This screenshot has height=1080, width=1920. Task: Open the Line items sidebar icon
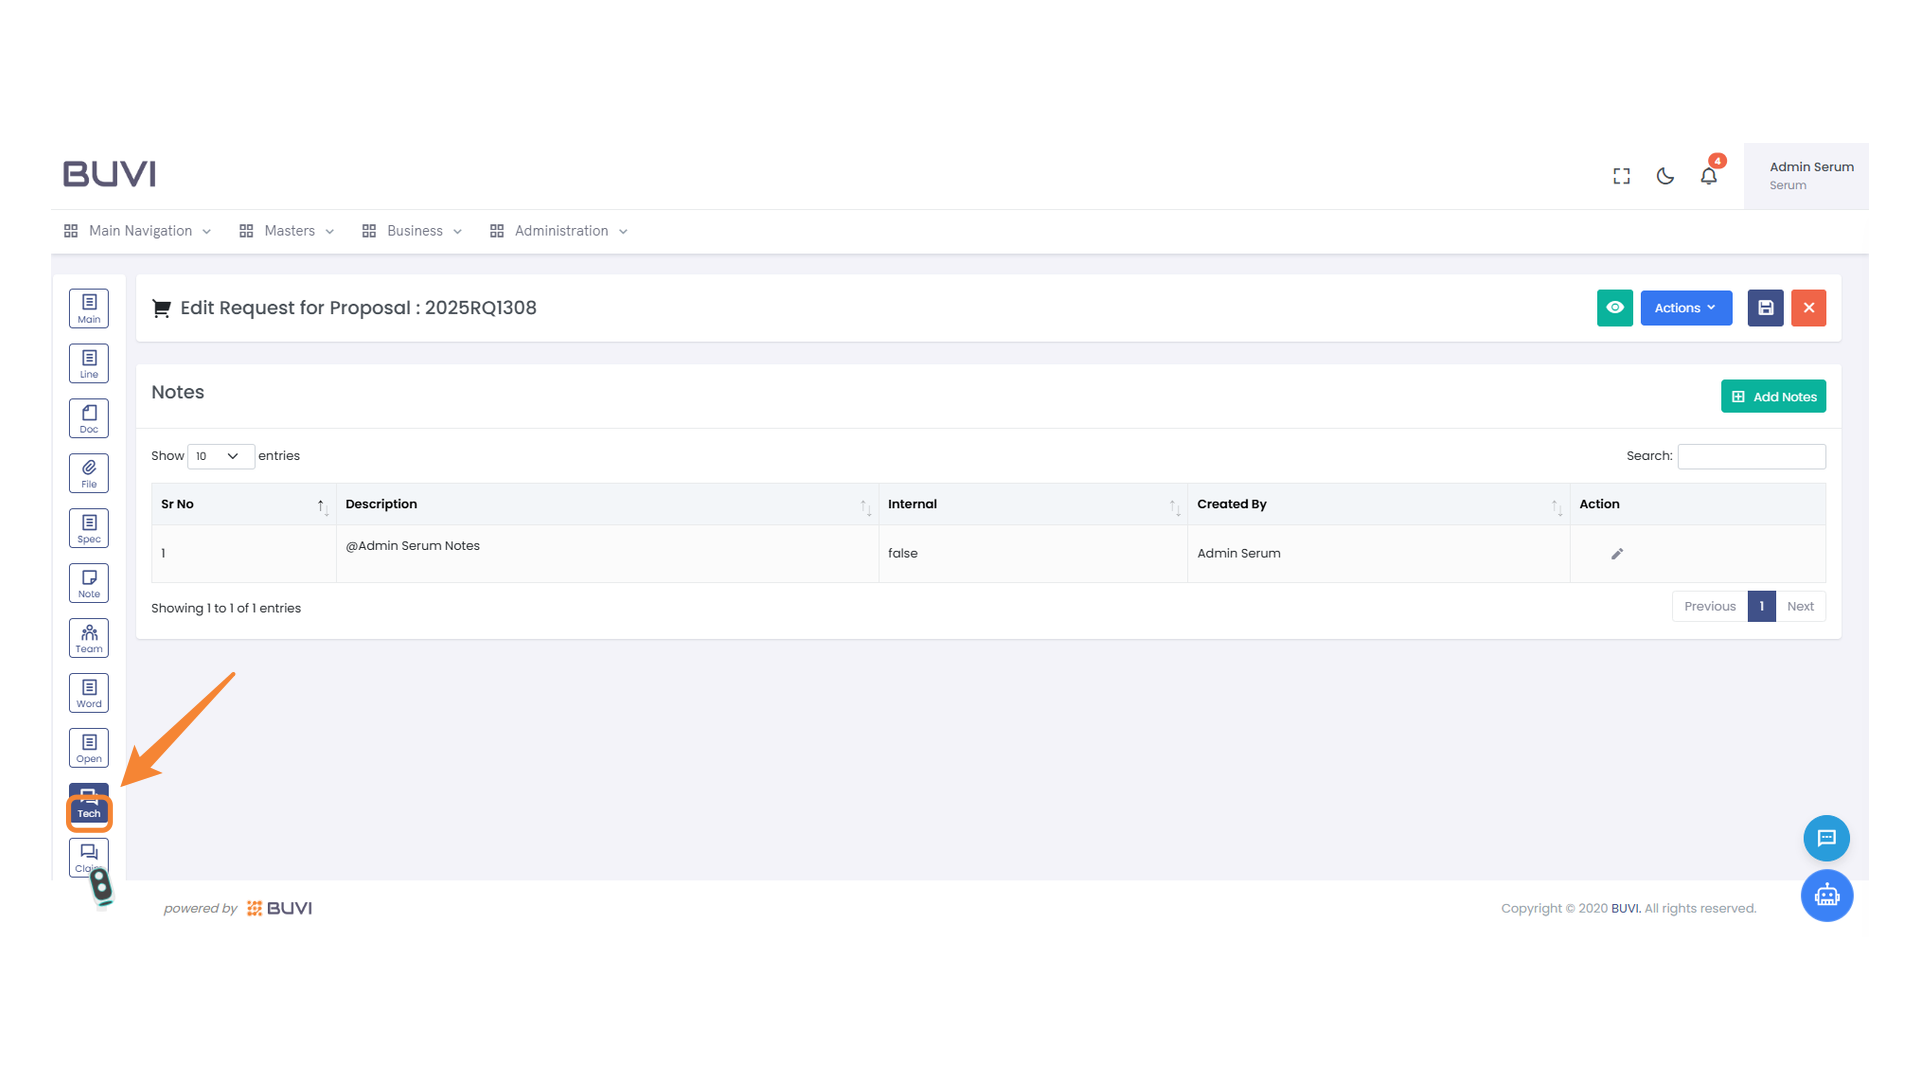click(x=89, y=363)
